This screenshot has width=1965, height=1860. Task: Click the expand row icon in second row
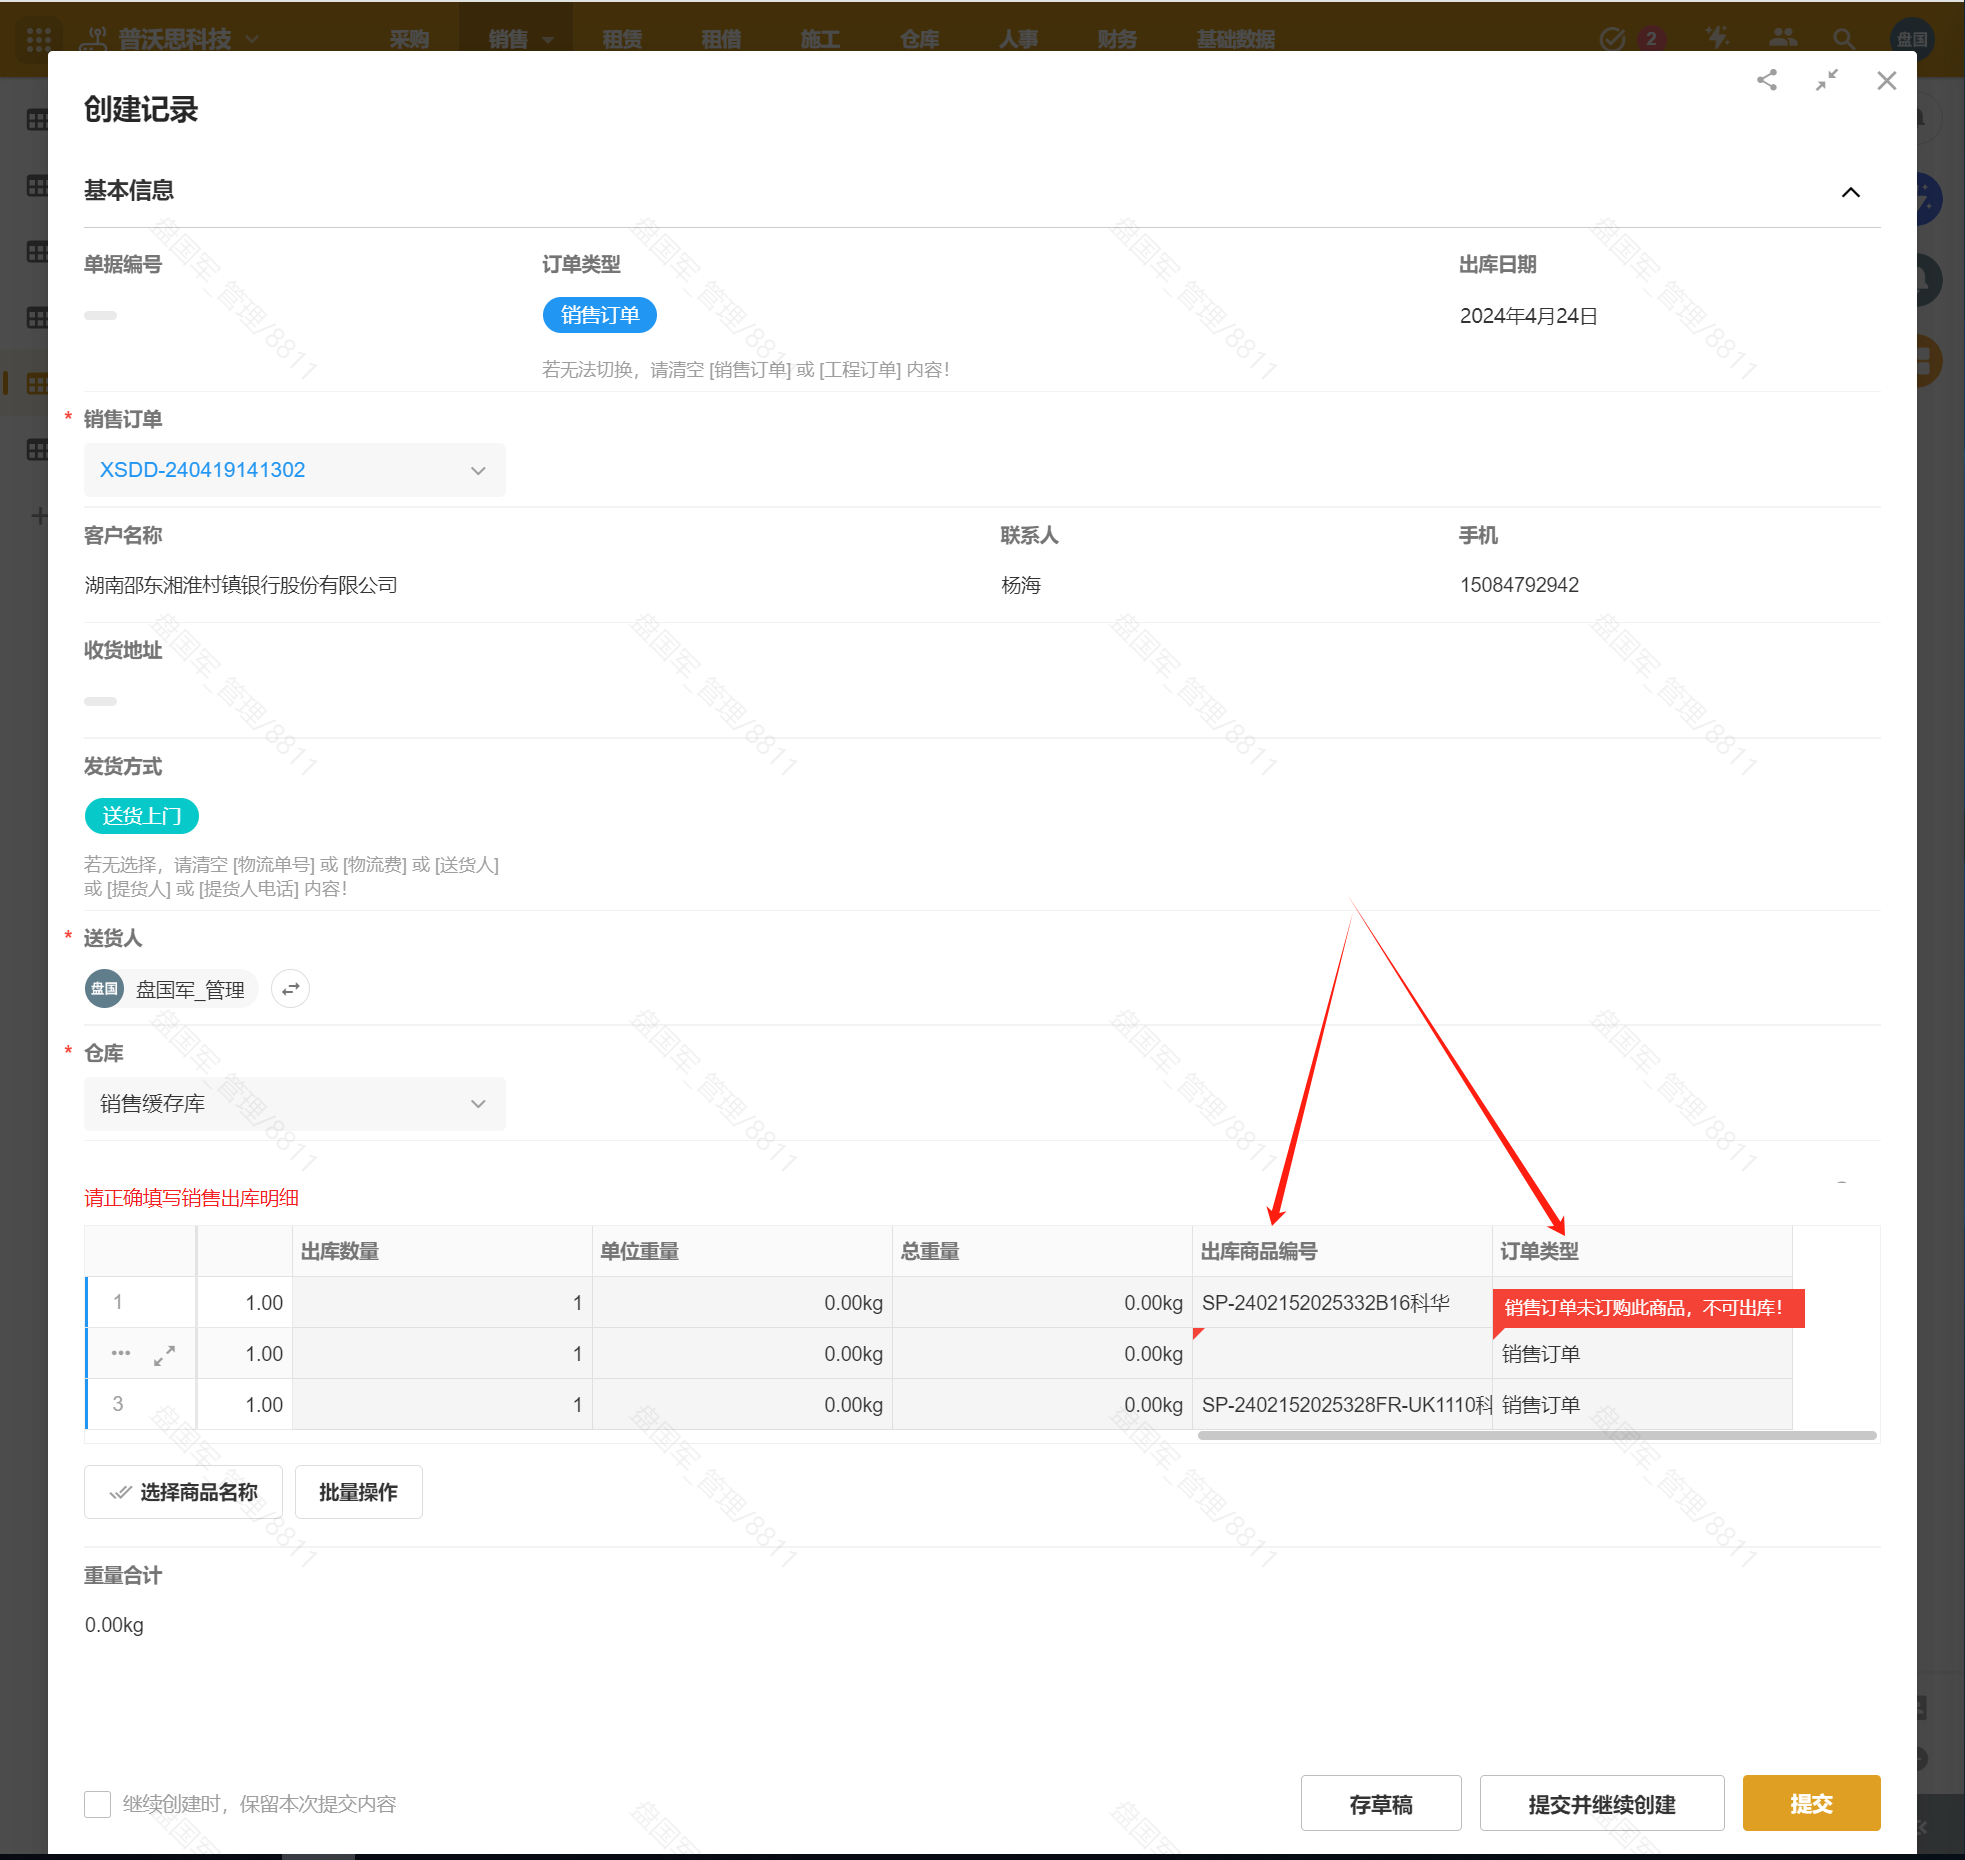(164, 1355)
